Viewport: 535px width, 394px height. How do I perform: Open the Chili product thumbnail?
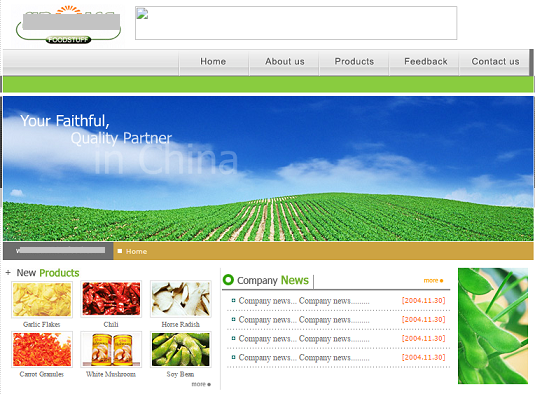[x=111, y=299]
